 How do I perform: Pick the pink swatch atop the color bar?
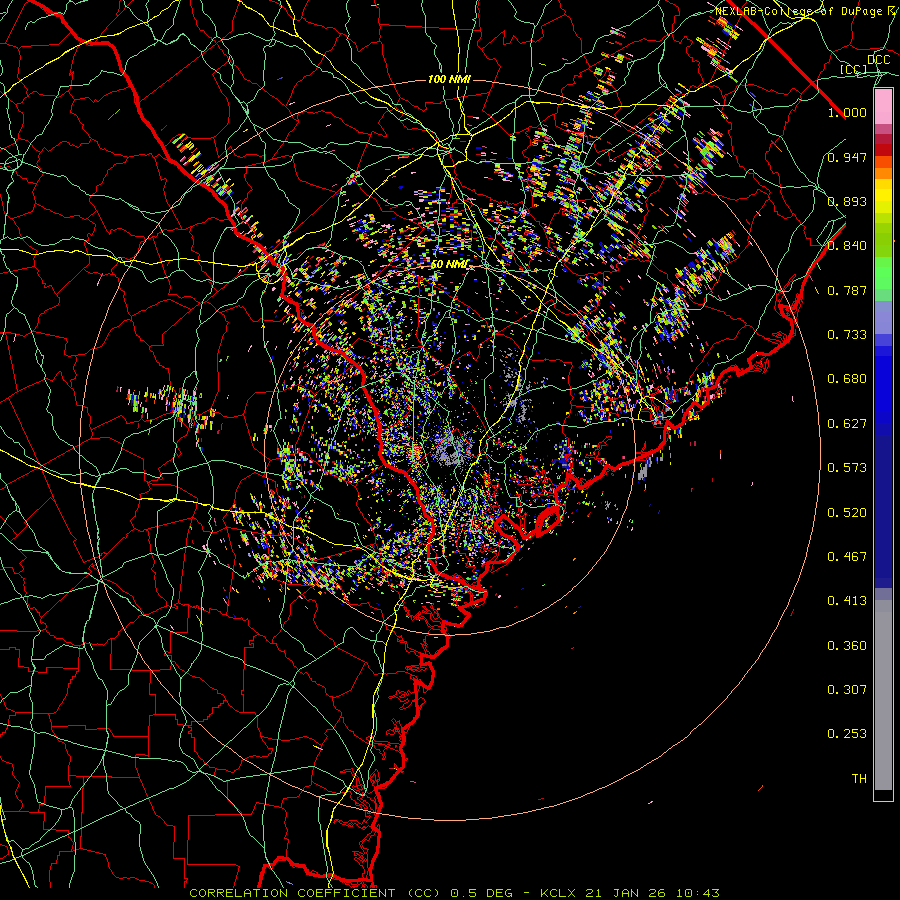point(883,106)
